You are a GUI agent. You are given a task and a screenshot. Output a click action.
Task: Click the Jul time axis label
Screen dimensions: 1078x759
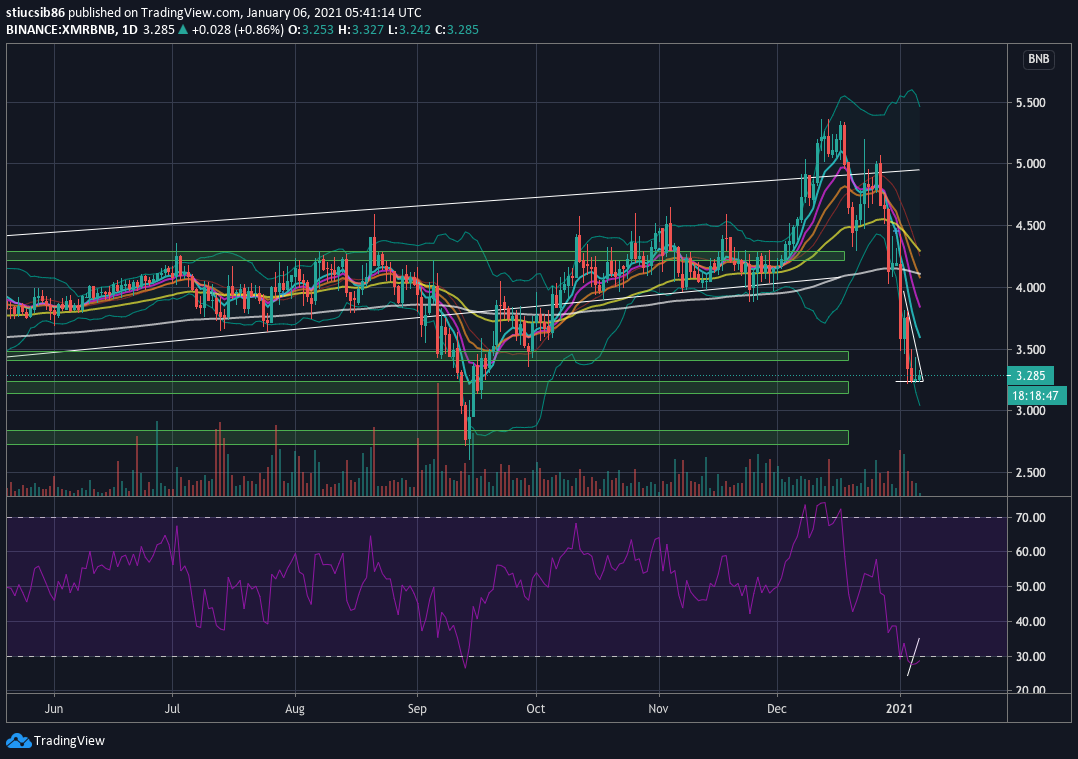[173, 708]
